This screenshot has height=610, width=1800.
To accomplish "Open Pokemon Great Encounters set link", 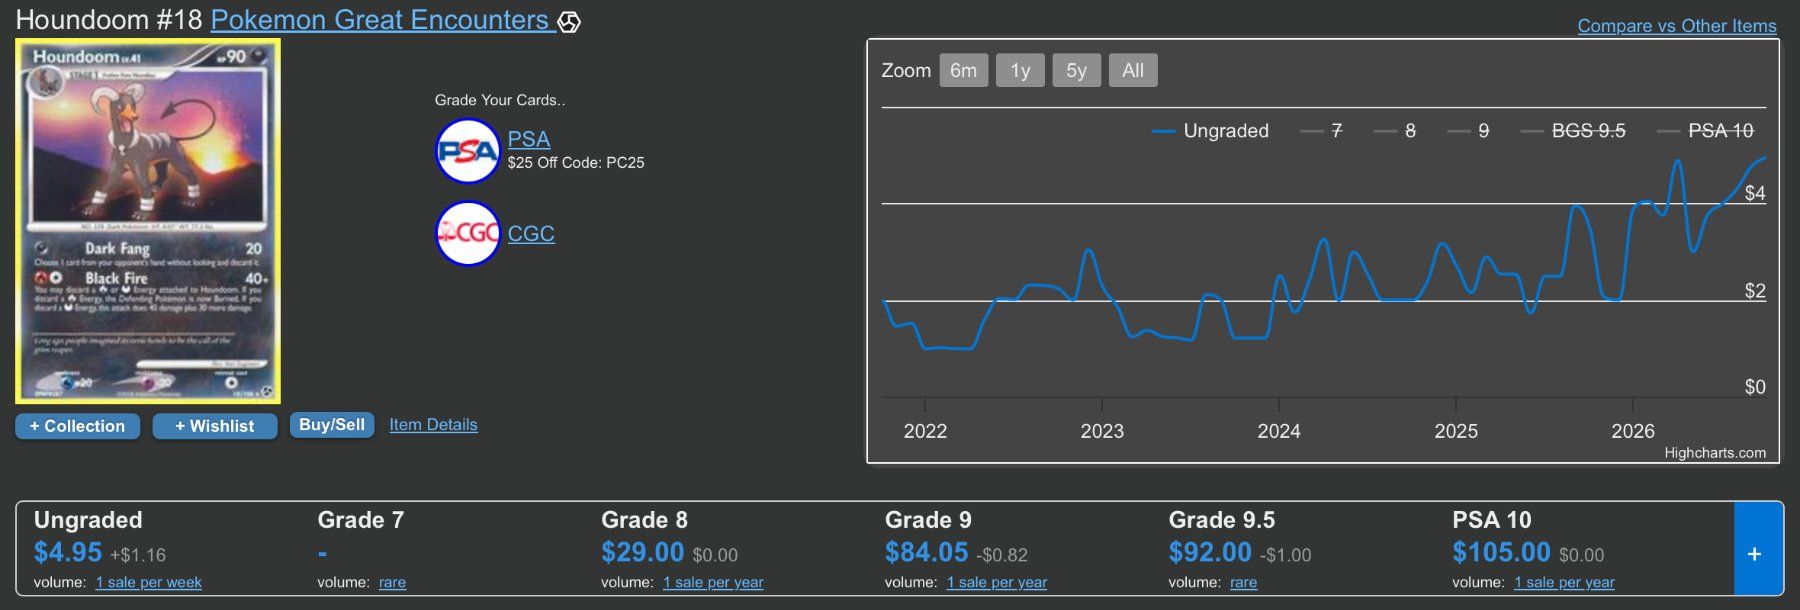I will (x=380, y=20).
